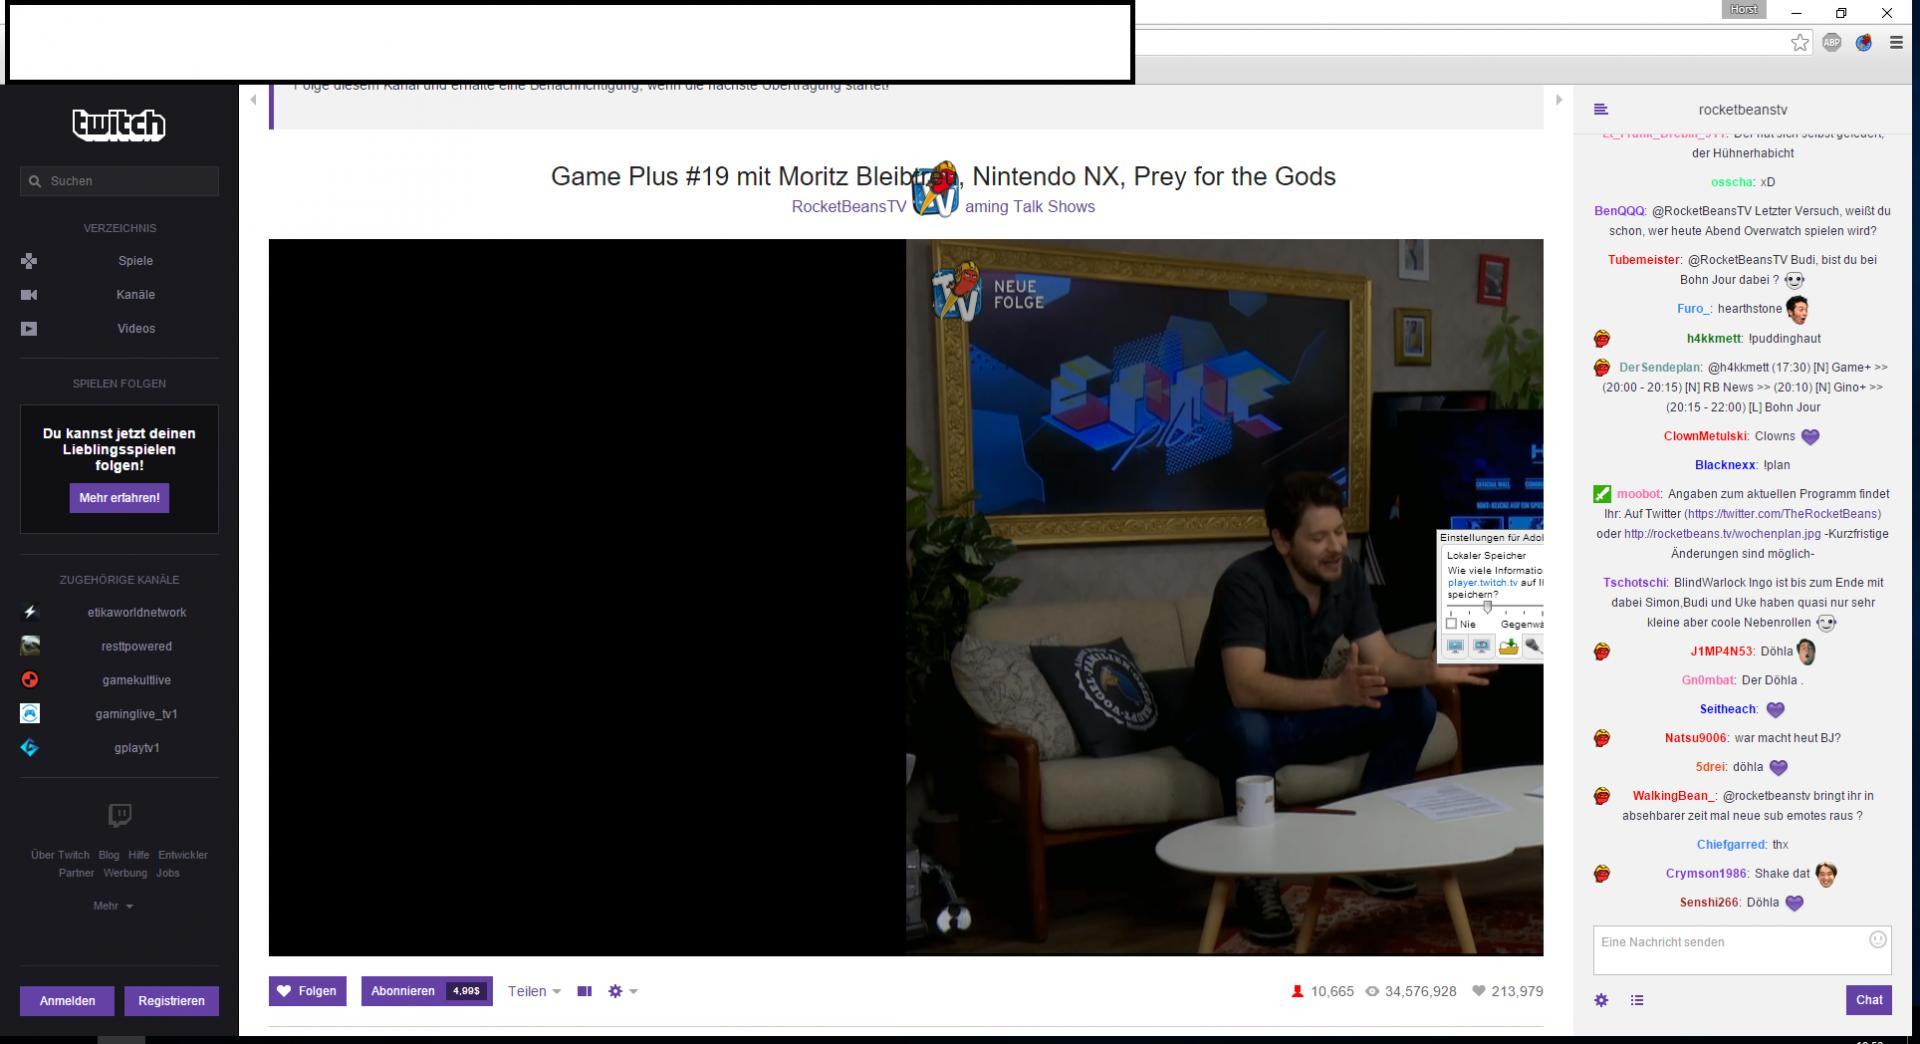
Task: Open the RocketBeansTV channel link
Action: pyautogui.click(x=849, y=207)
